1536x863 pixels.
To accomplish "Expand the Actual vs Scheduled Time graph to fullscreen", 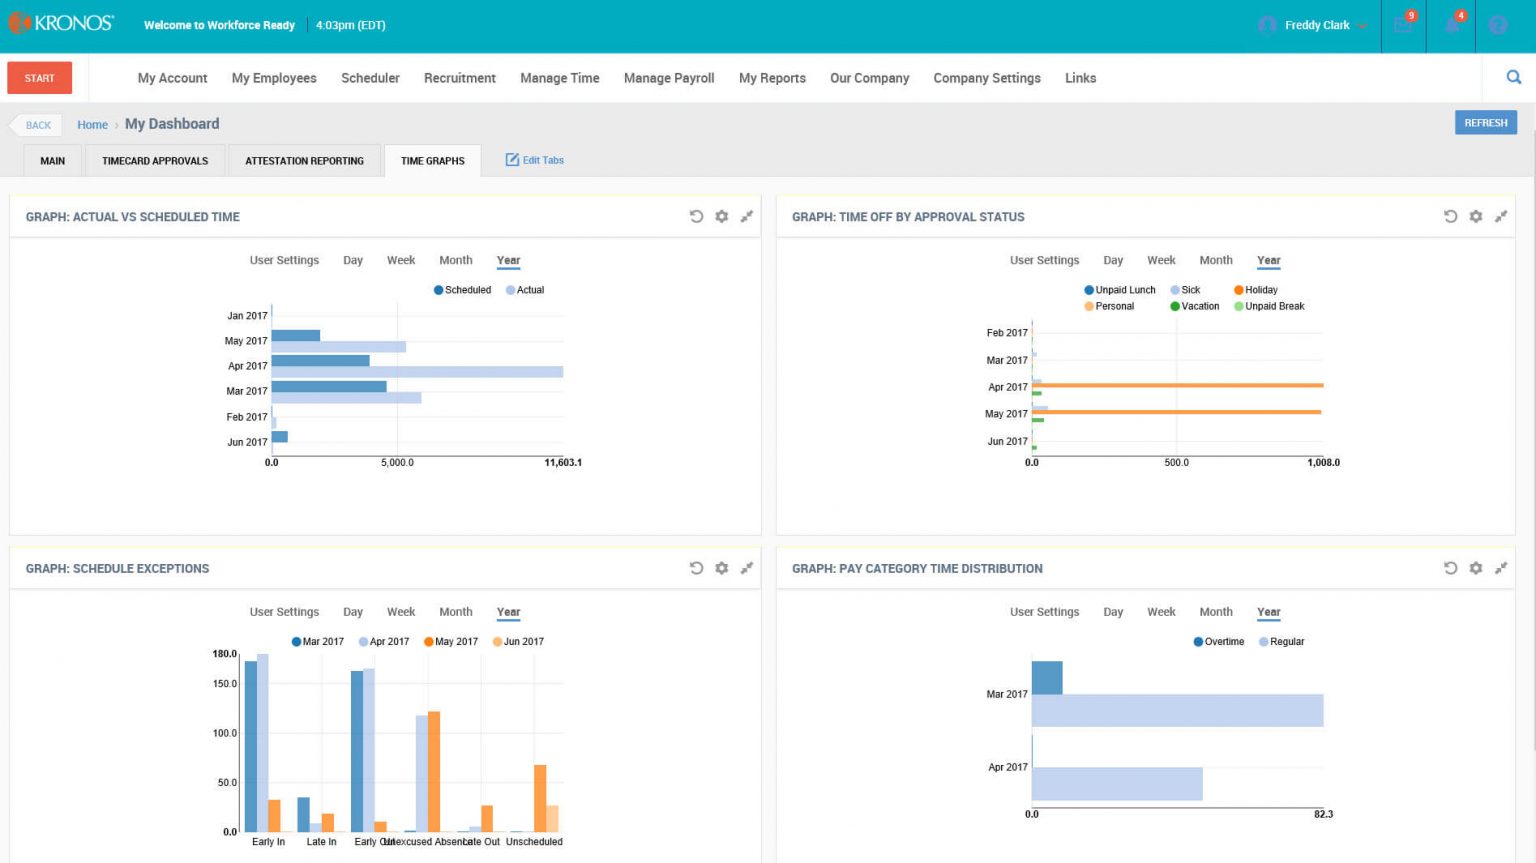I will pyautogui.click(x=746, y=216).
